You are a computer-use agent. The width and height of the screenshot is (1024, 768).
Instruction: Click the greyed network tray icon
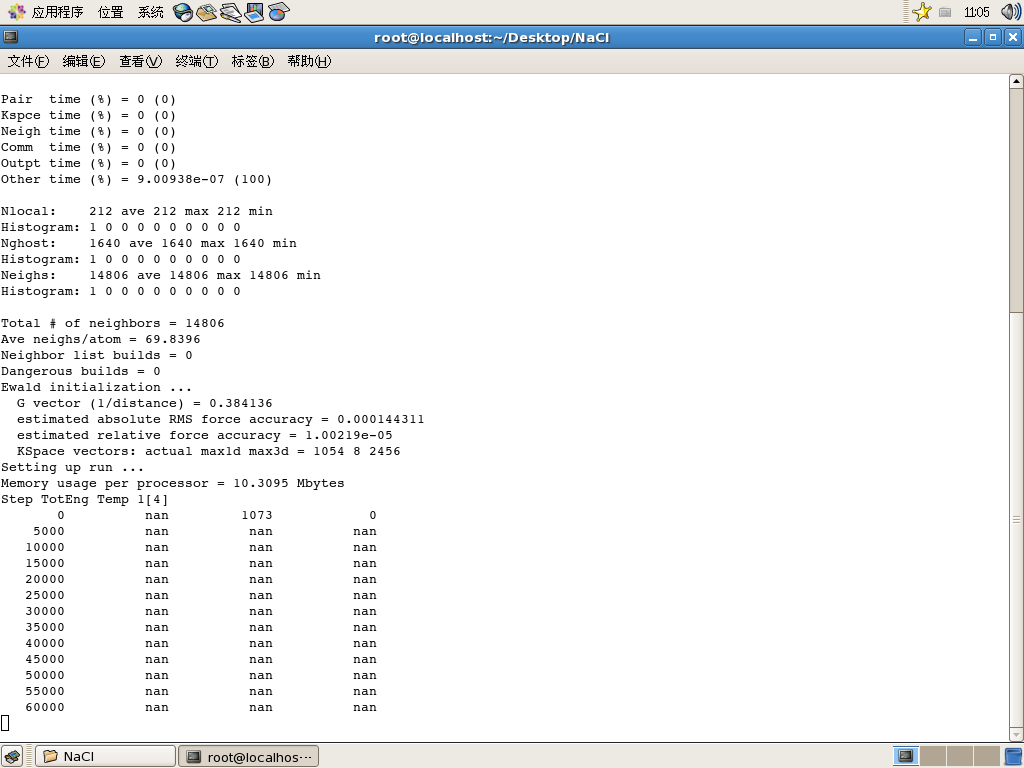(x=945, y=12)
